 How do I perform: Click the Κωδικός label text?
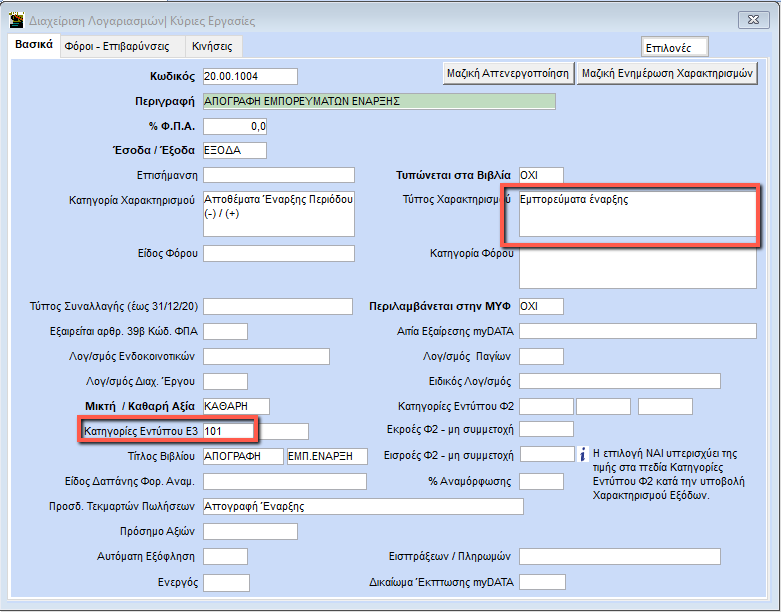[172, 77]
